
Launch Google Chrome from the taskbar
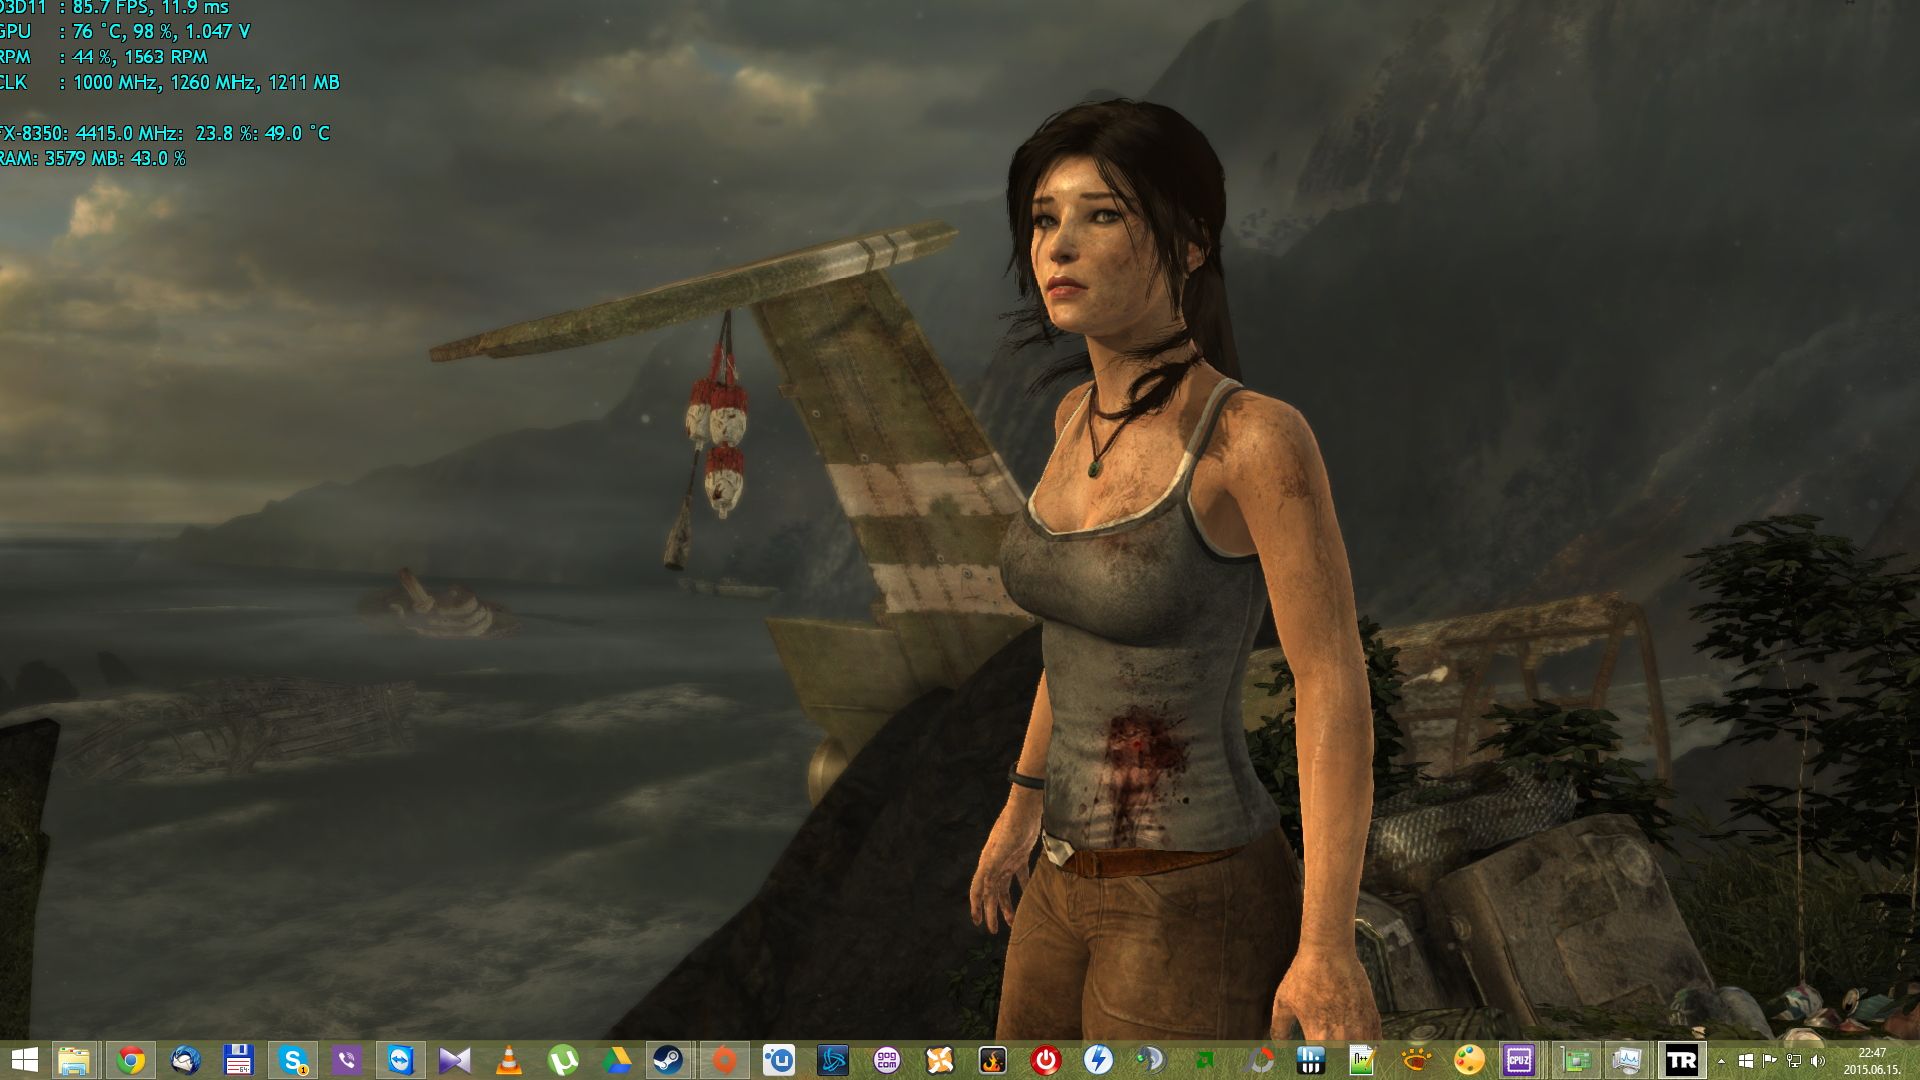click(131, 1060)
